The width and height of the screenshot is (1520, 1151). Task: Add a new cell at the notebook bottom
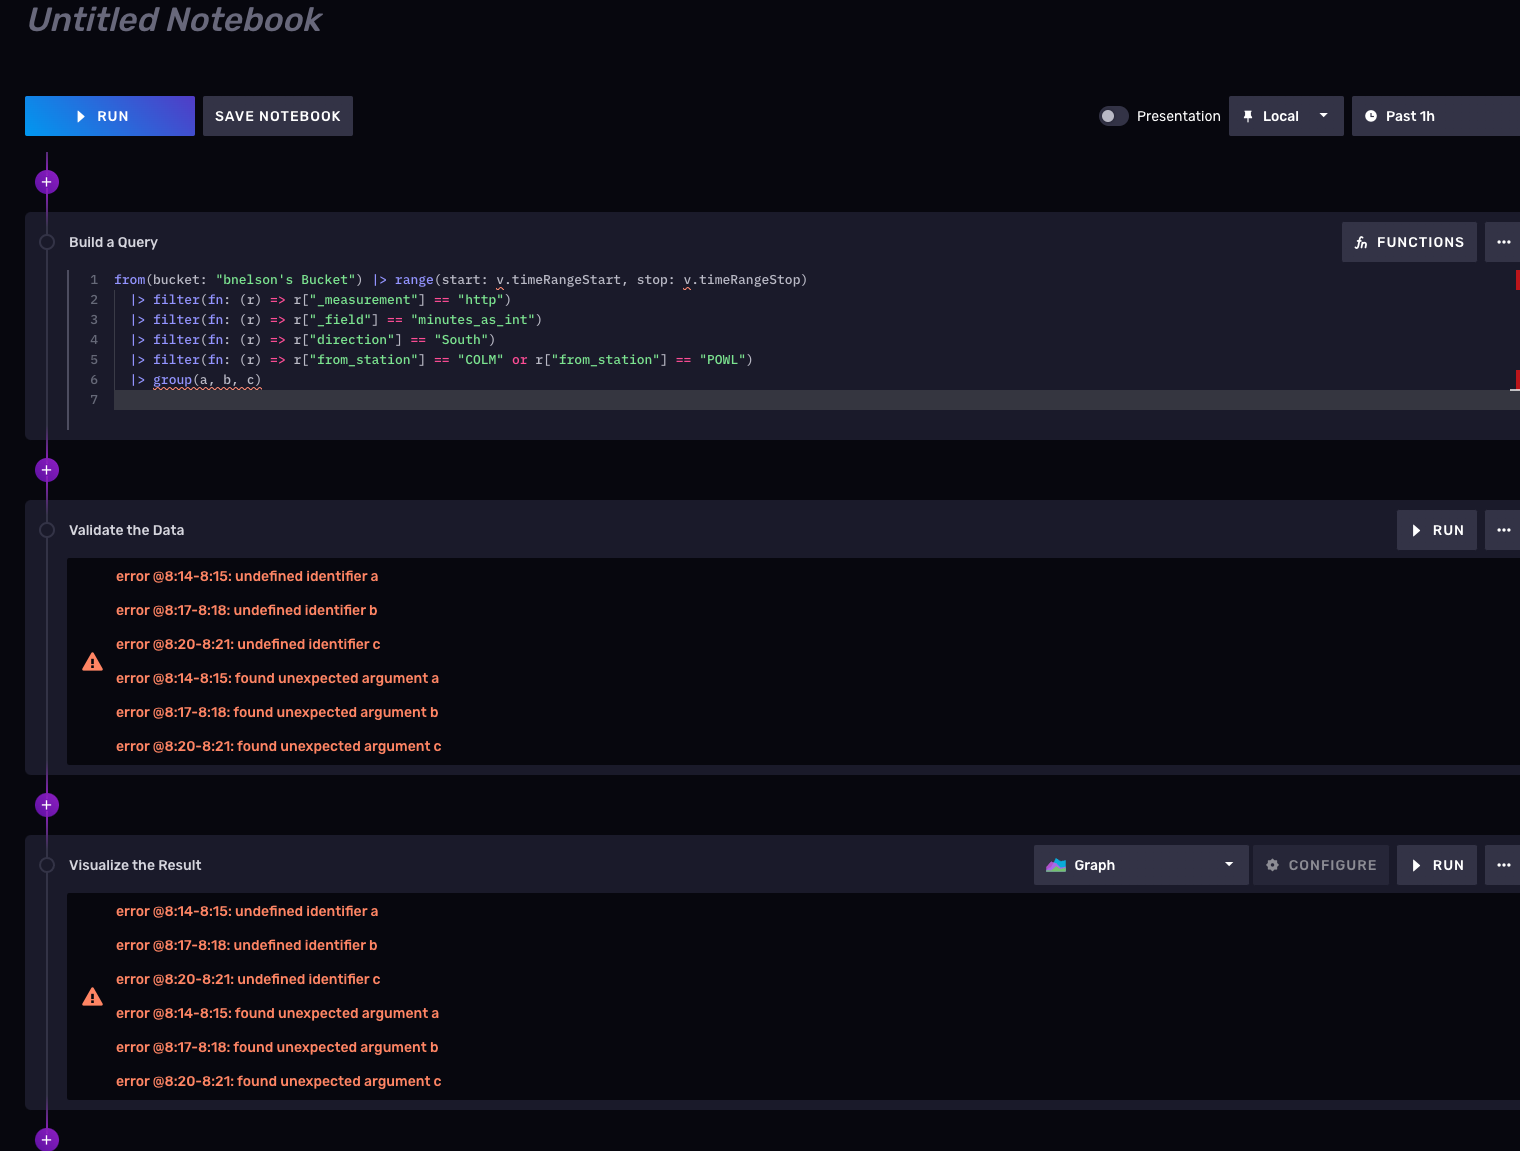pos(46,1139)
